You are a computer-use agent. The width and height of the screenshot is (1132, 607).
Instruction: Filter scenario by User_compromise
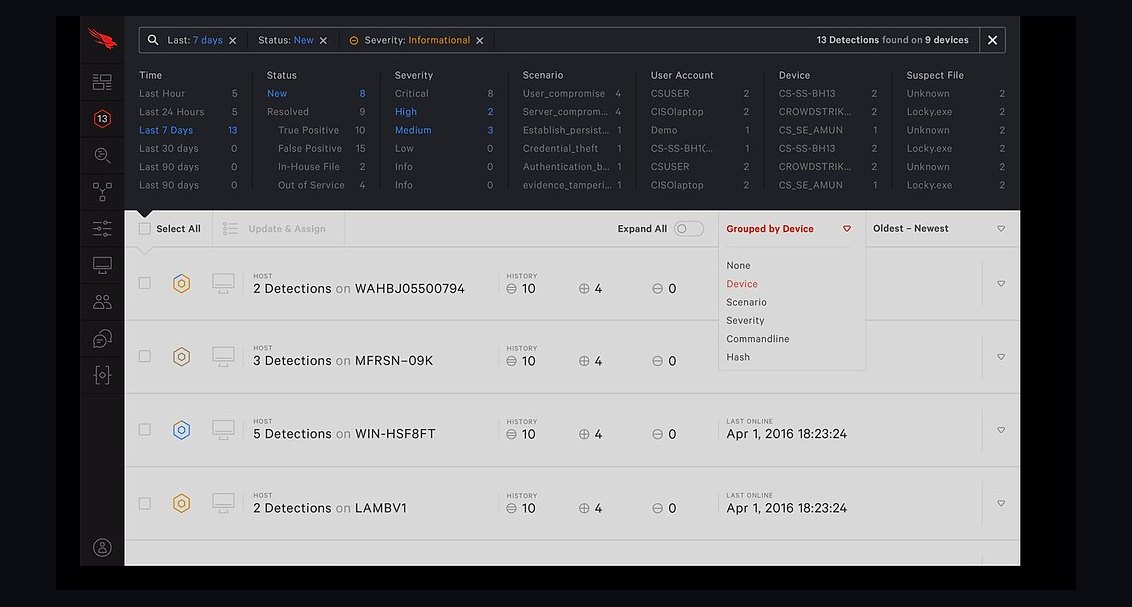pyautogui.click(x=564, y=94)
